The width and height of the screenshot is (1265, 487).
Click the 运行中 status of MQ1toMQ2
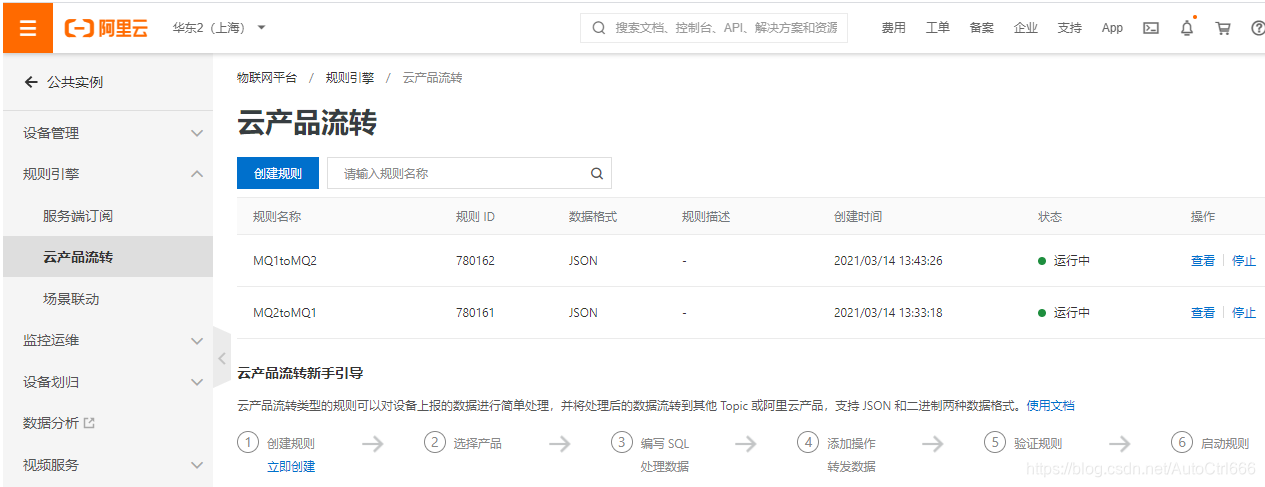pos(1064,261)
